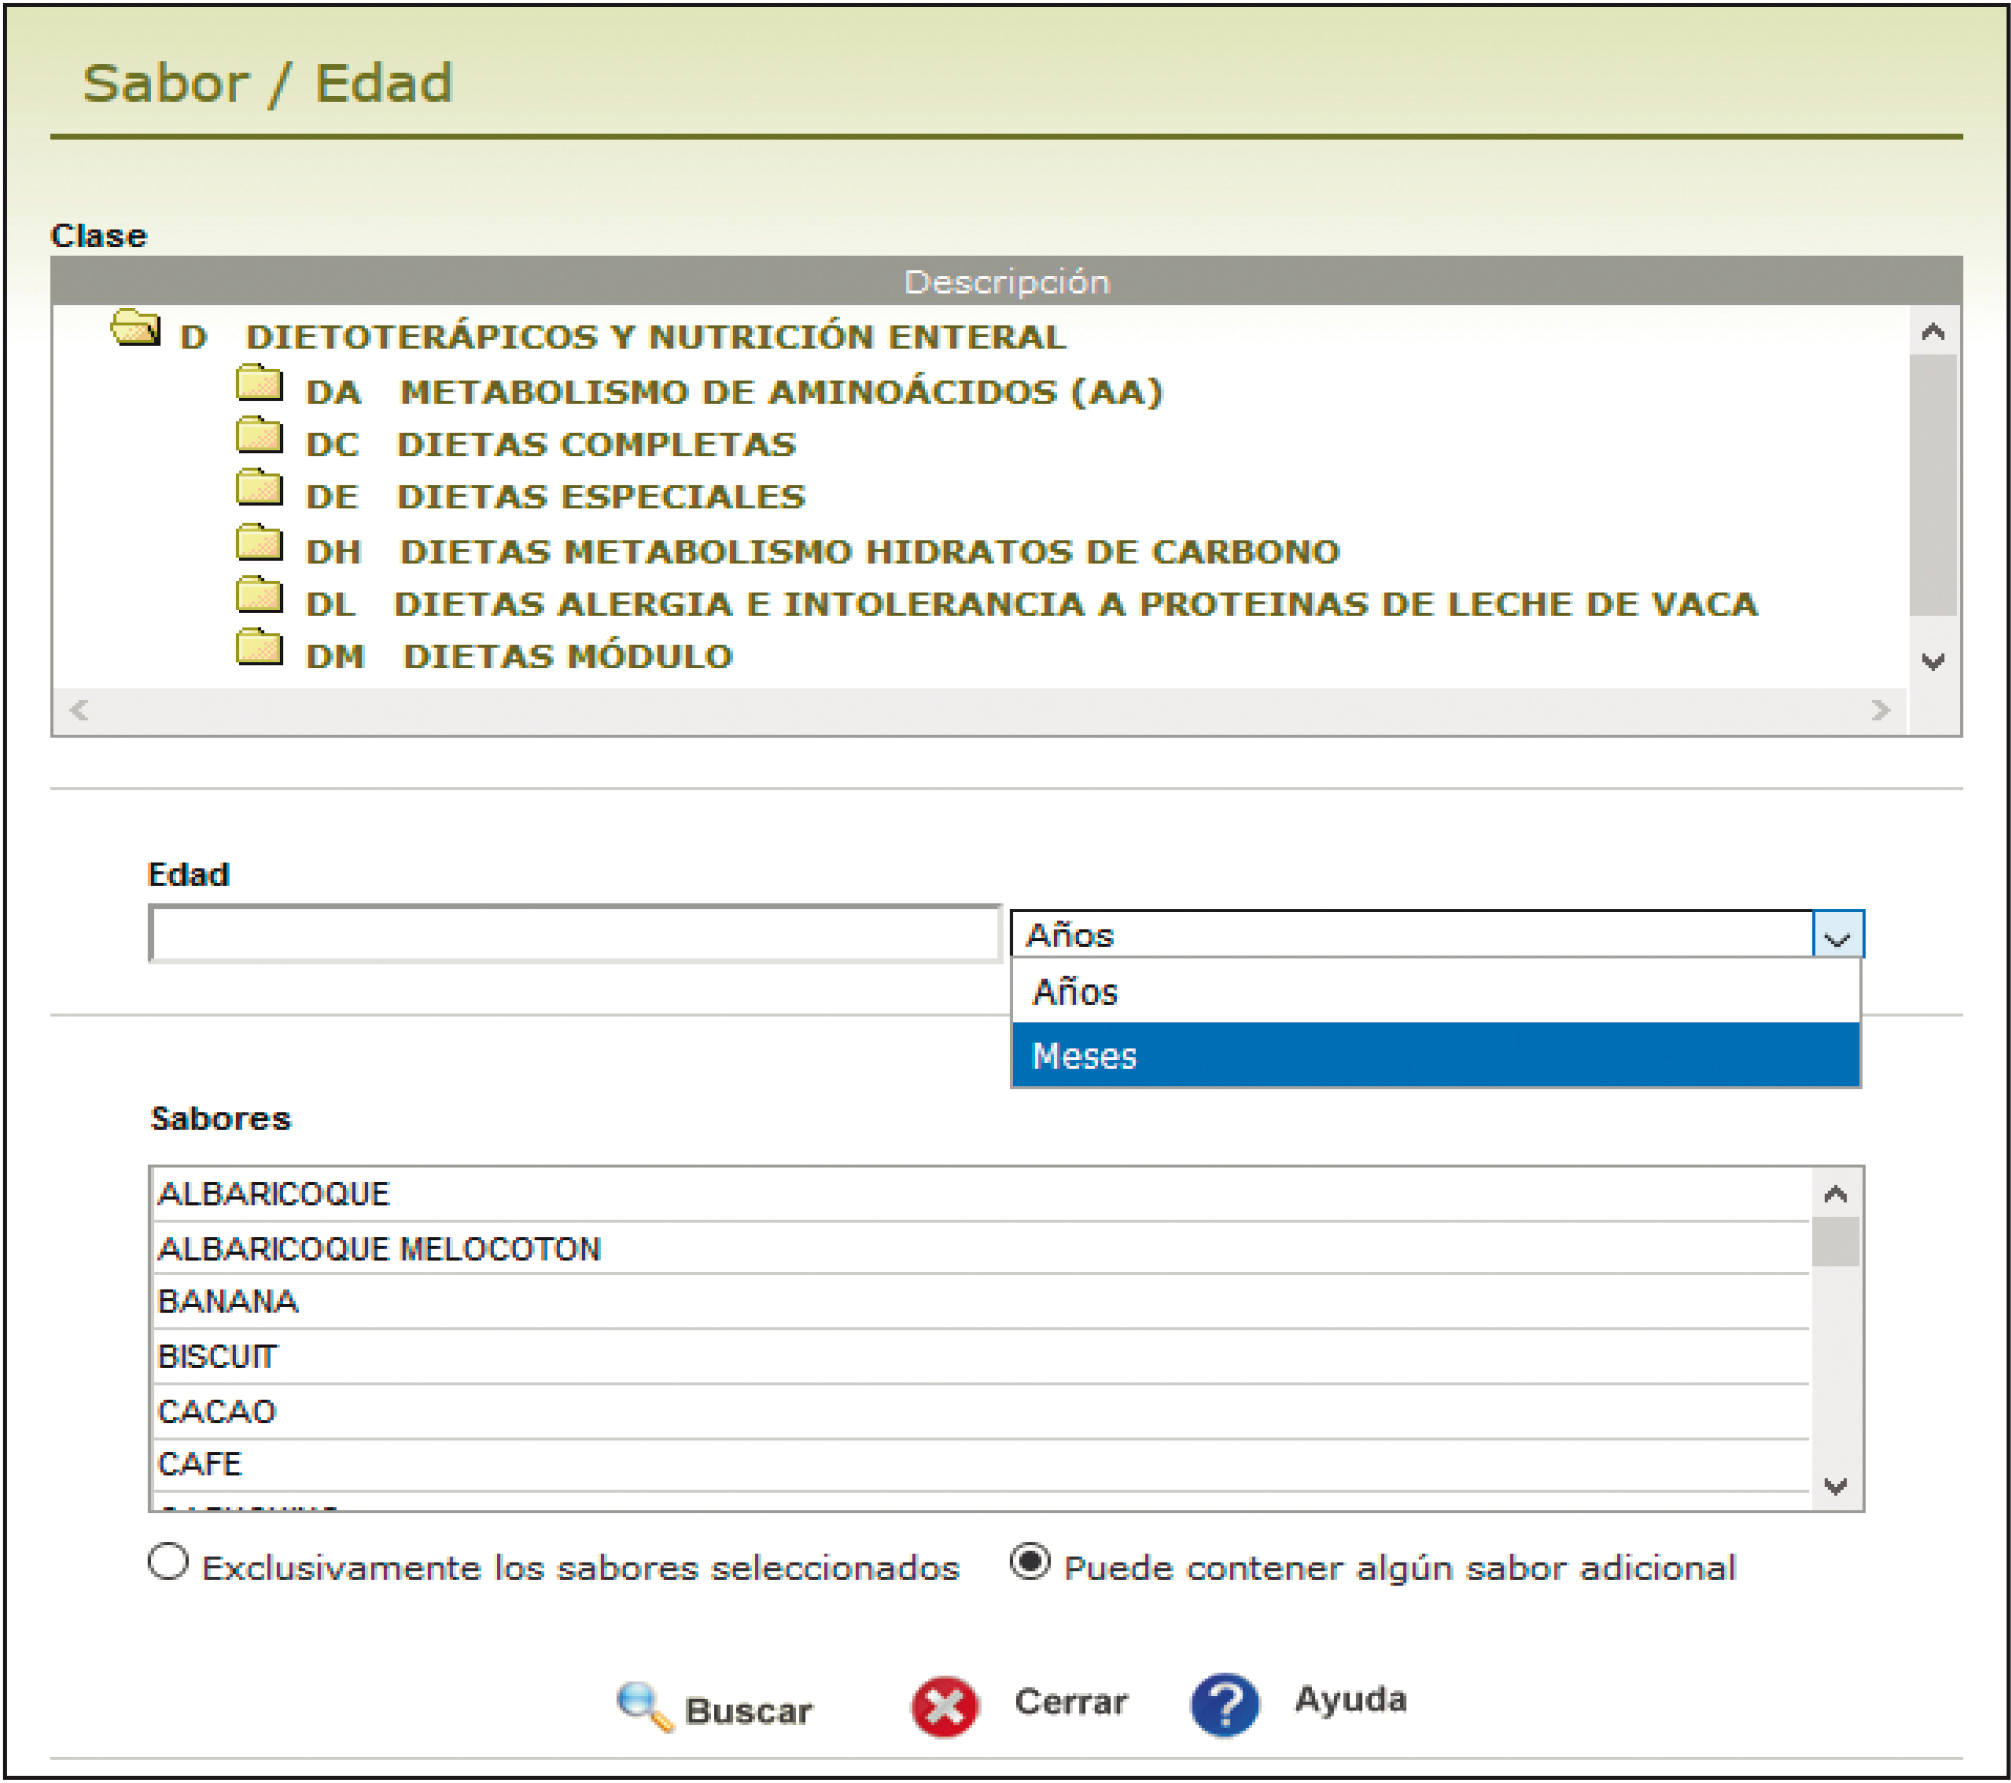2011x1783 pixels.
Task: Click the DA folder icon
Action: coord(259,383)
